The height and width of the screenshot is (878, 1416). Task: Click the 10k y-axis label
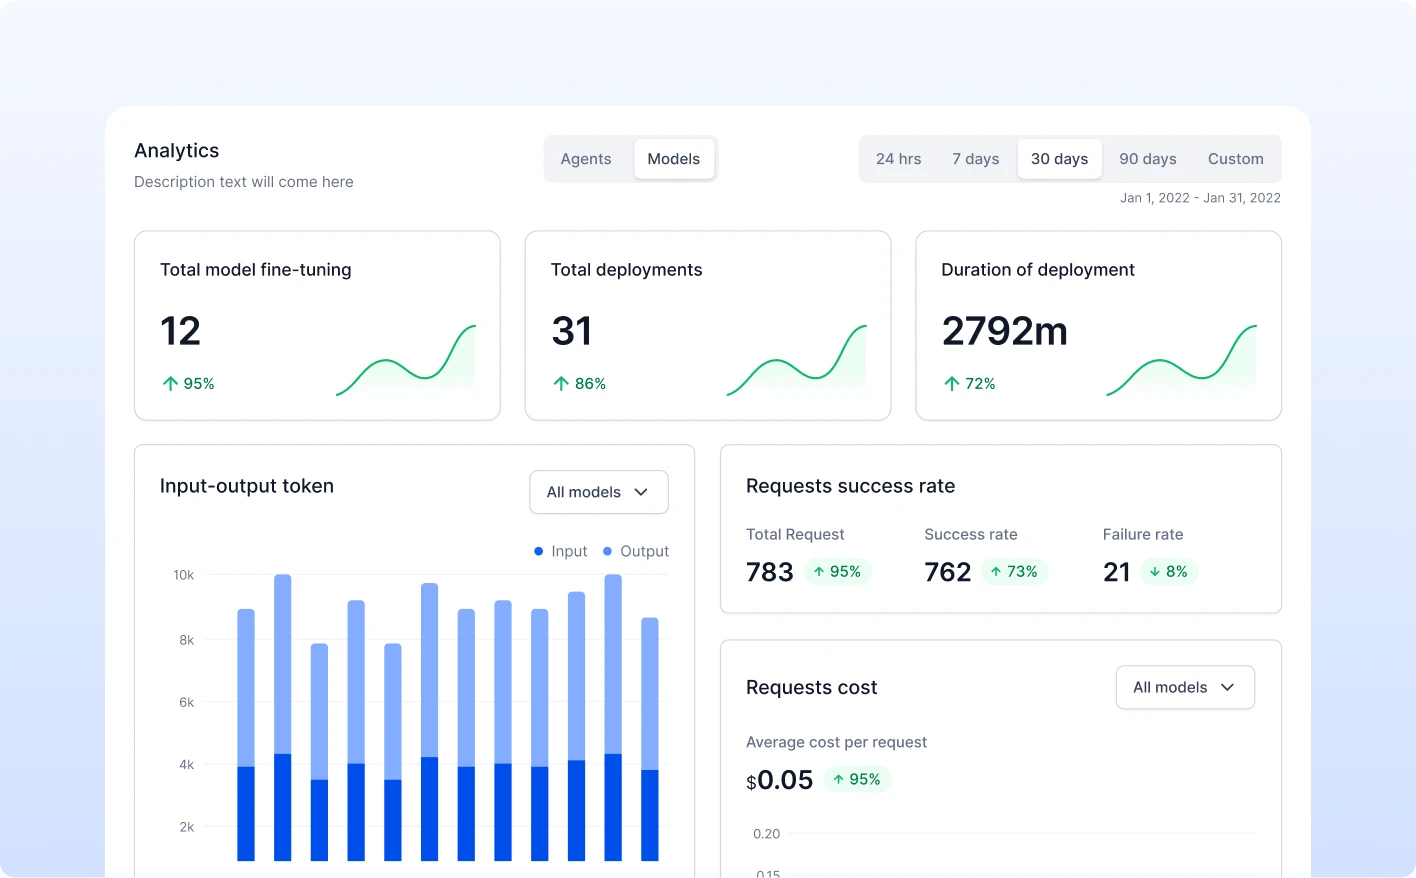184,575
